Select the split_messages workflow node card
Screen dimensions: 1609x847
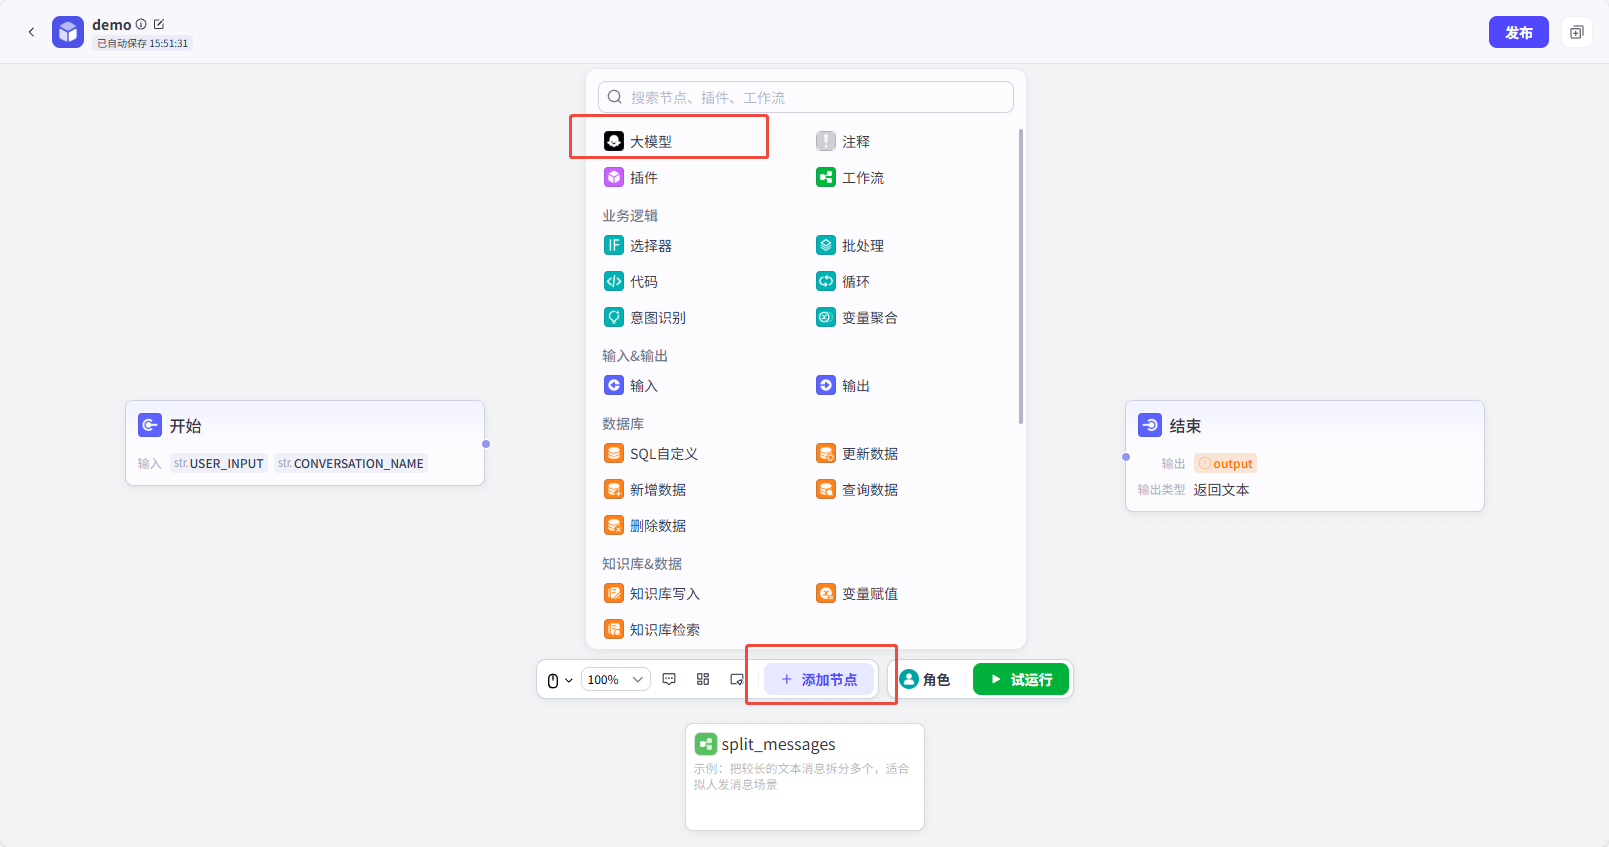point(804,776)
